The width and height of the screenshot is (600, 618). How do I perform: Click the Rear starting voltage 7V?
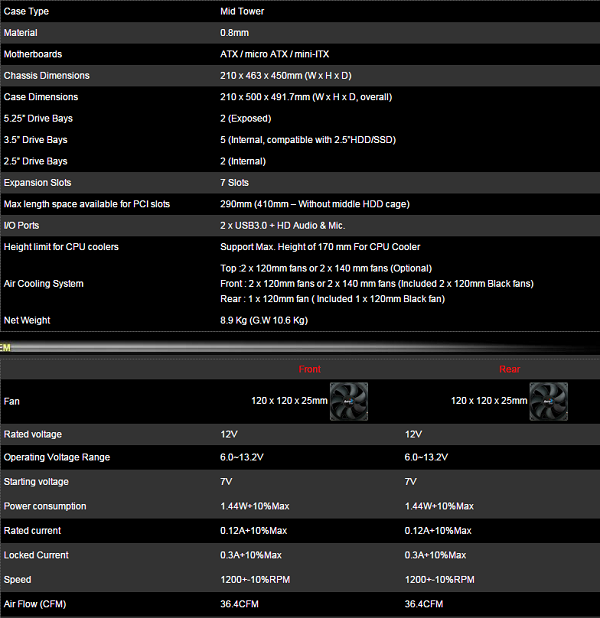(x=411, y=482)
